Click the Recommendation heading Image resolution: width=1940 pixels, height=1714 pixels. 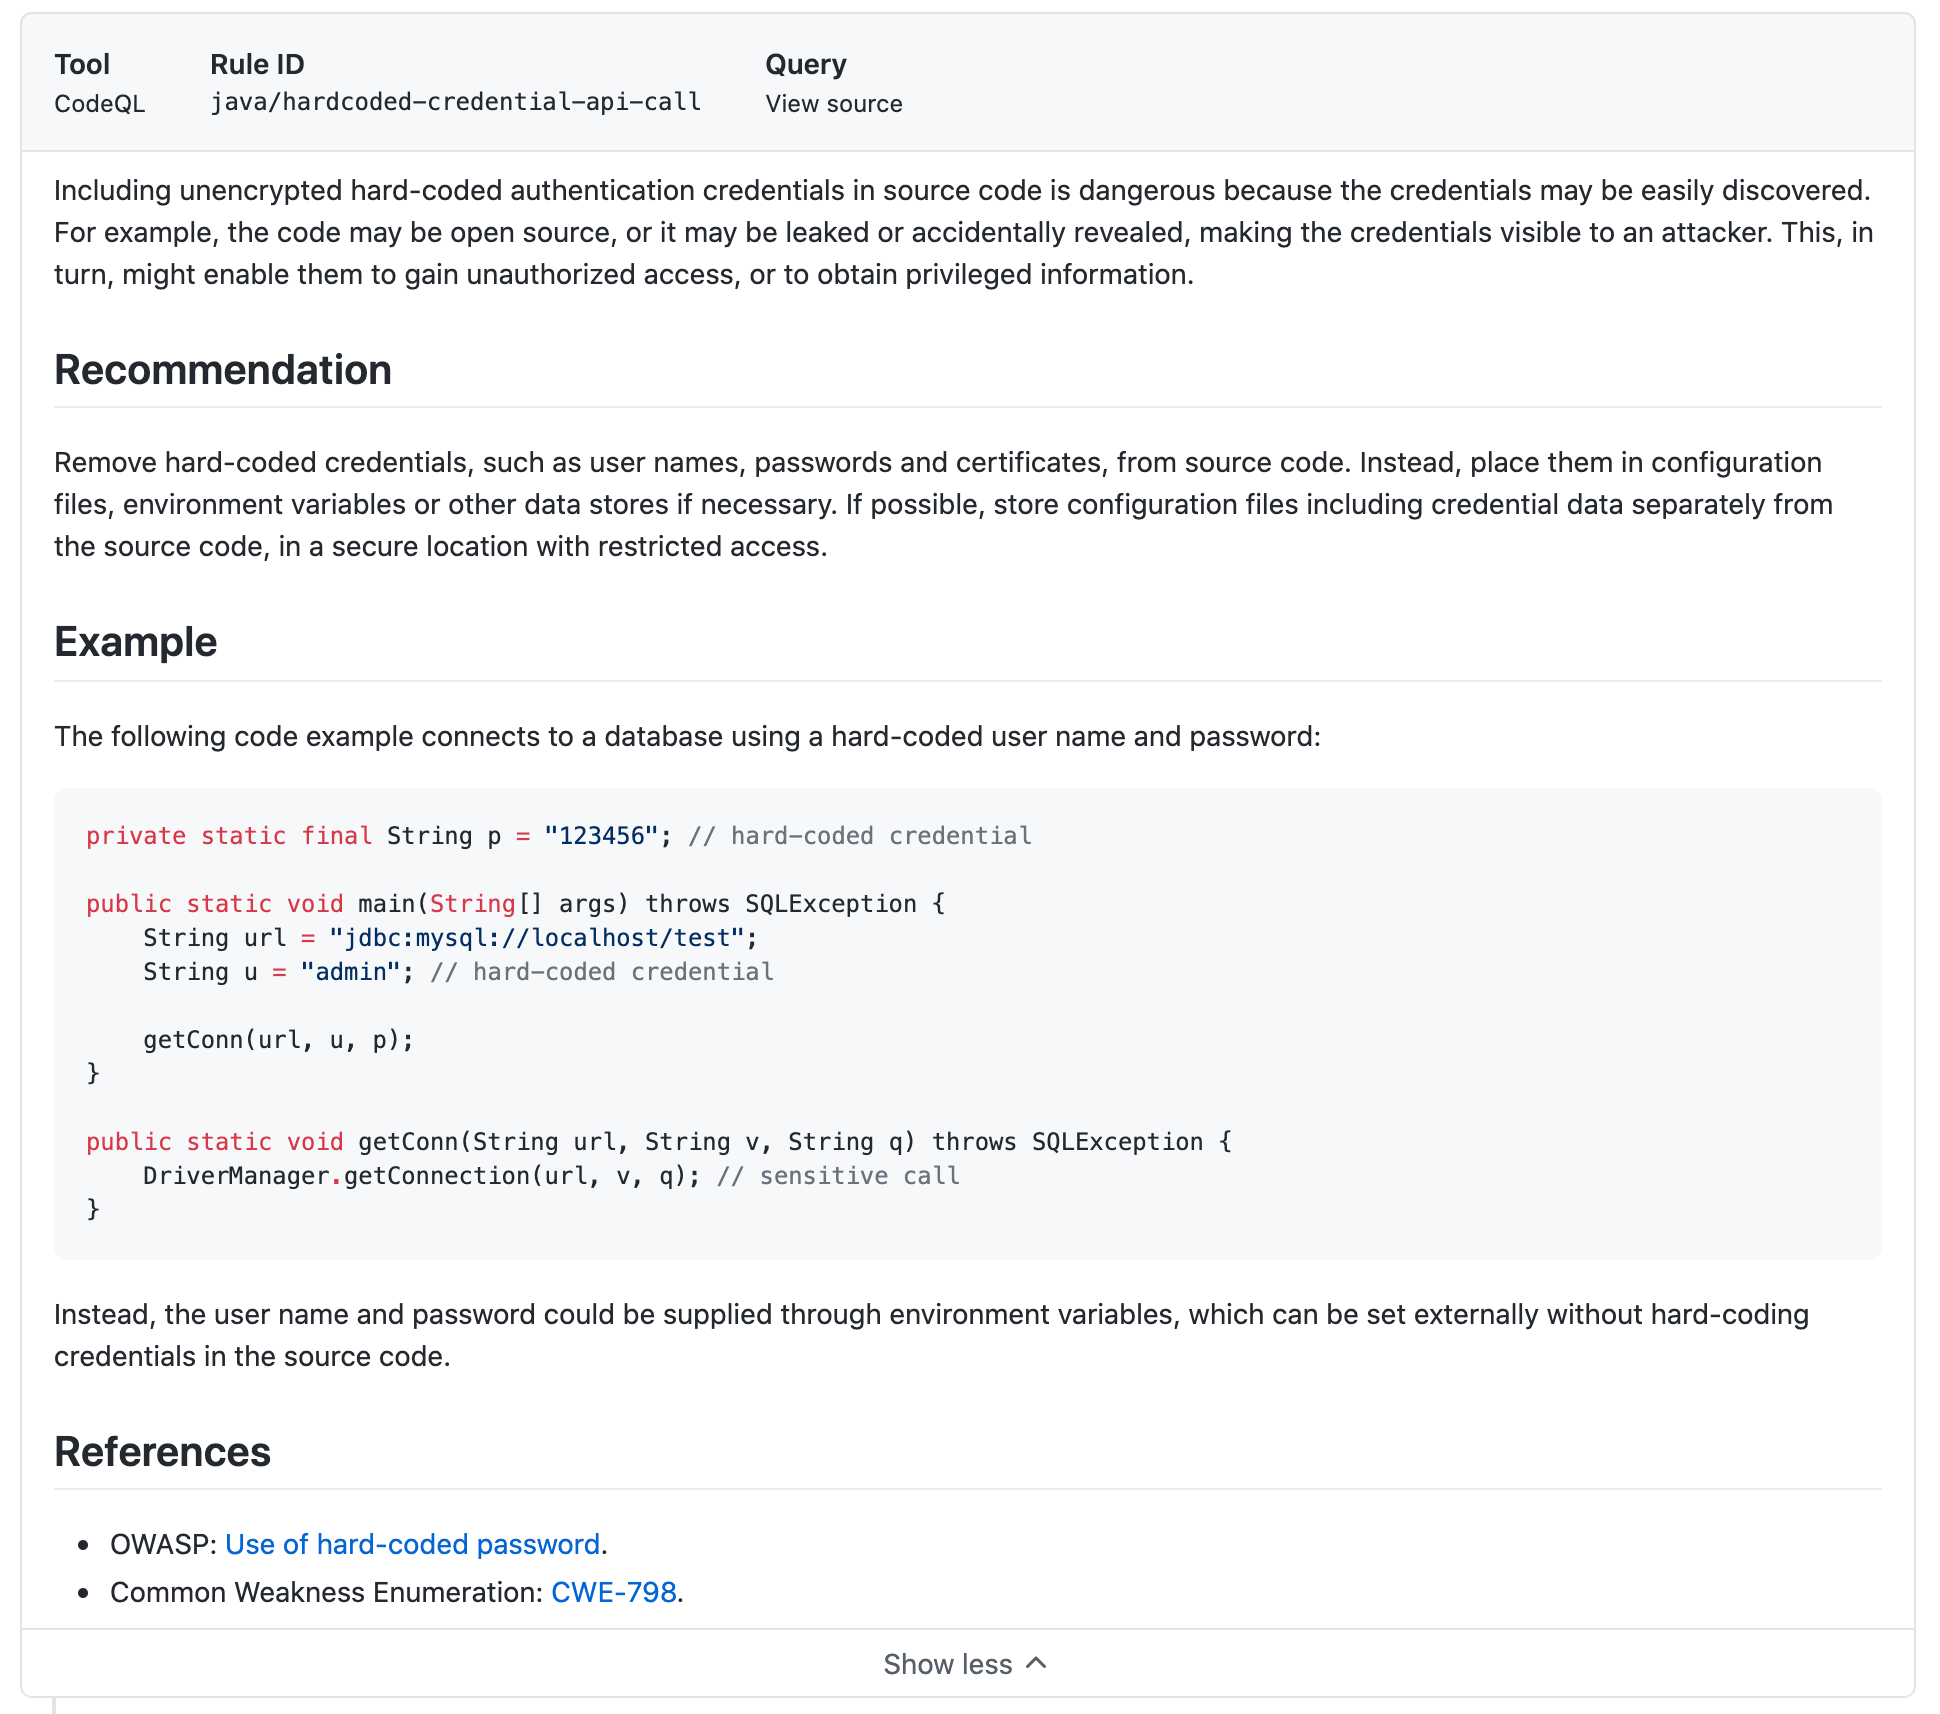coord(222,370)
